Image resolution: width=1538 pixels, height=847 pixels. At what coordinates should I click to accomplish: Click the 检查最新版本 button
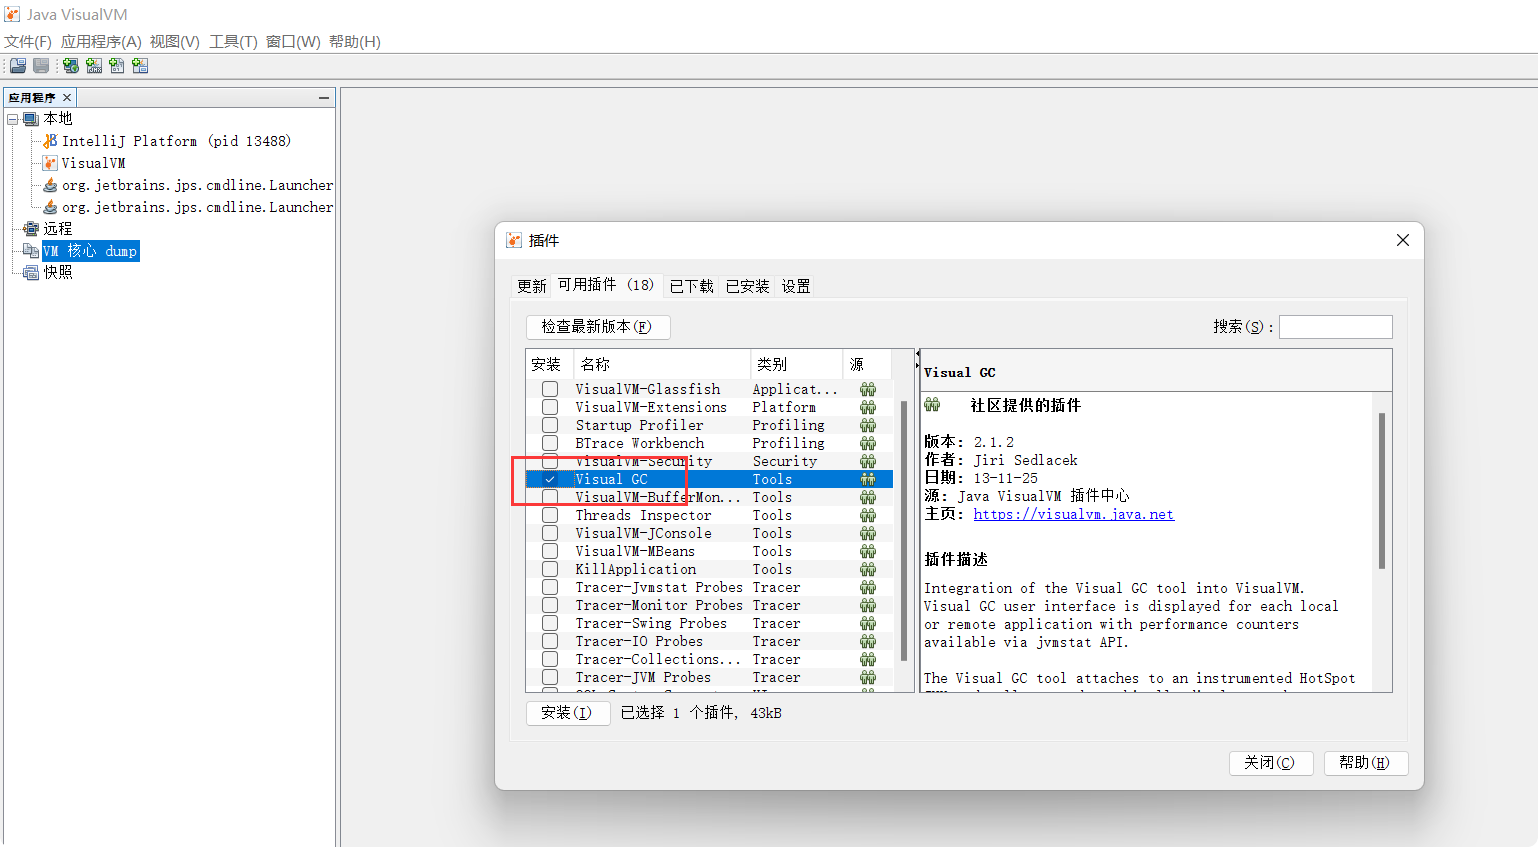[598, 327]
